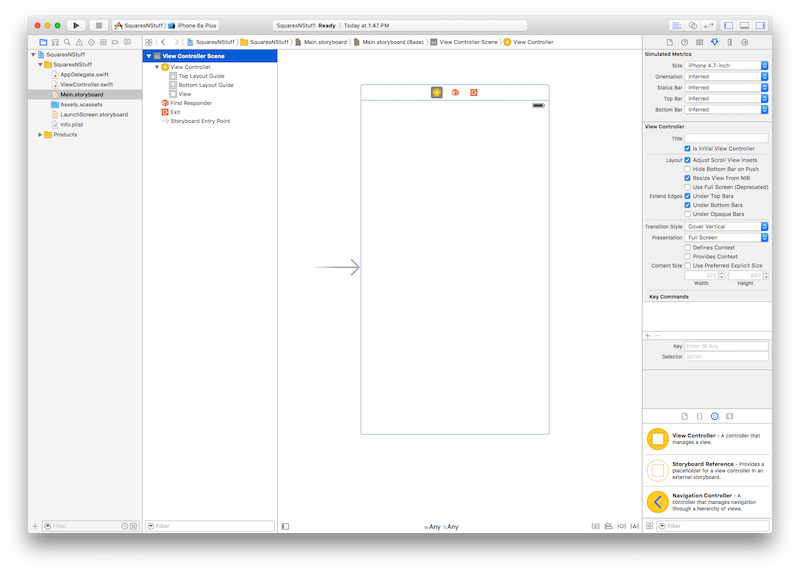Click the Key Commands Key field
Viewport: 800px width, 573px height.
click(x=726, y=346)
